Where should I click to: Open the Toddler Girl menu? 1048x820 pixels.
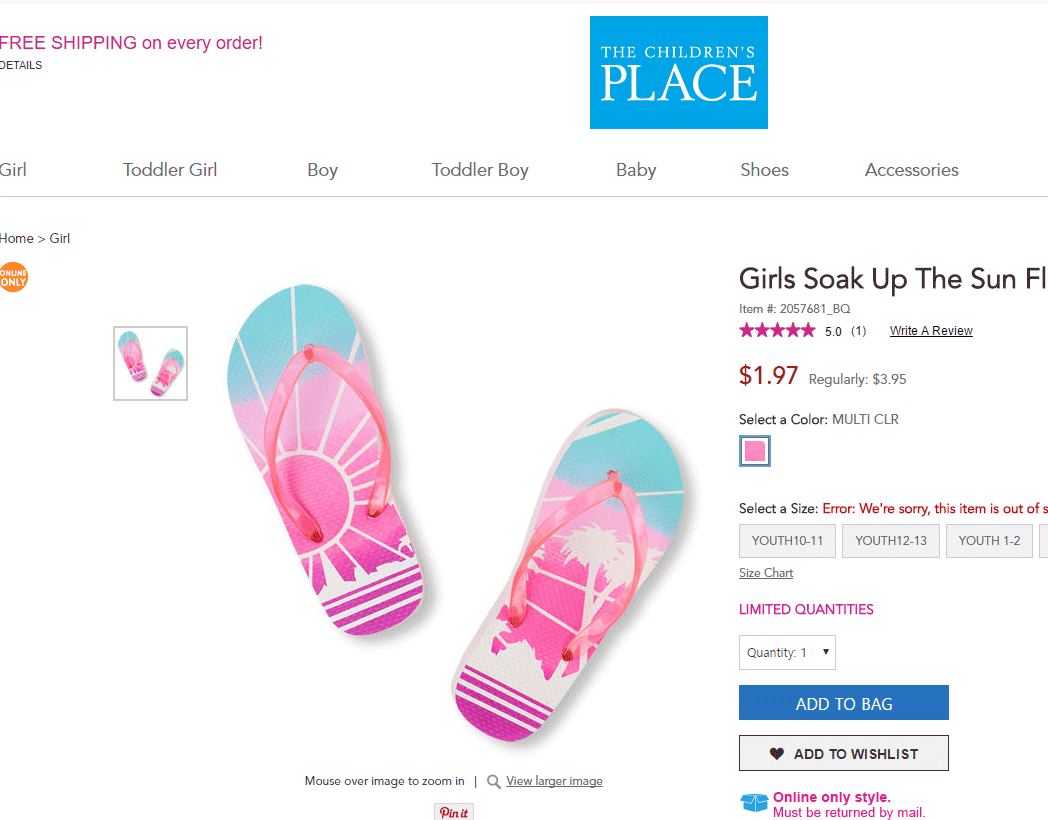[169, 170]
